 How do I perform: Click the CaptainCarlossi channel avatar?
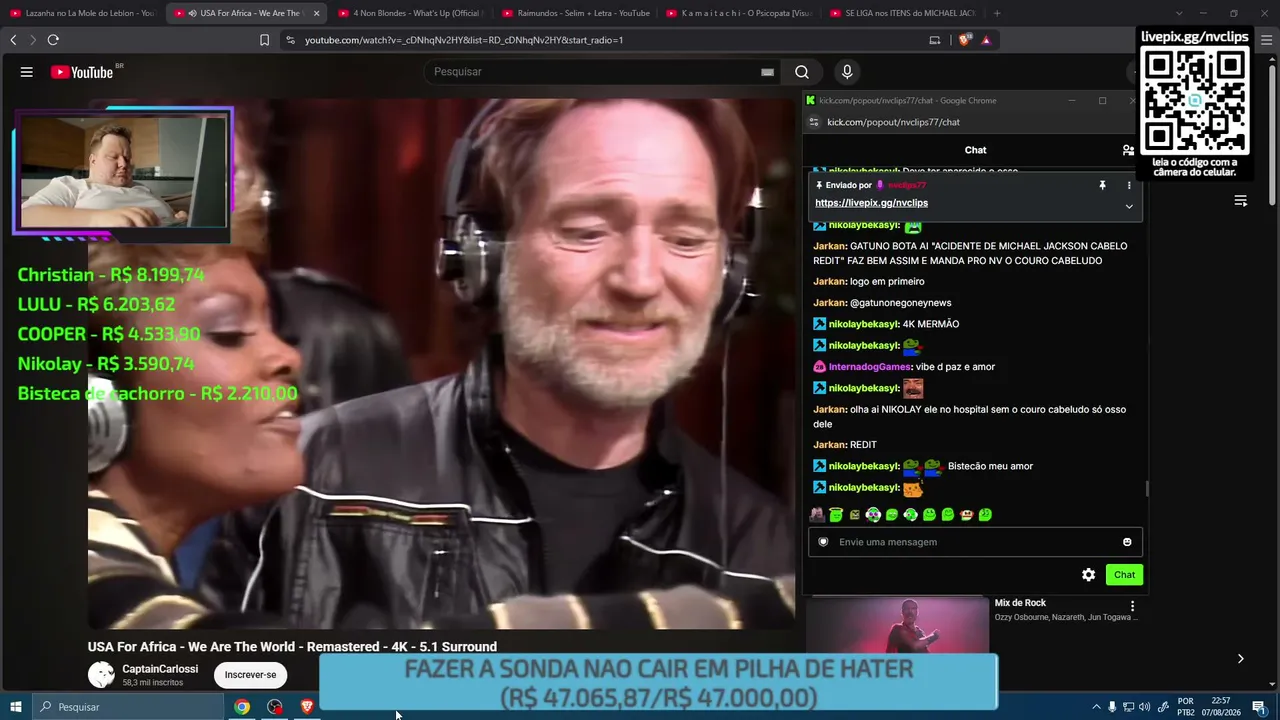(101, 675)
